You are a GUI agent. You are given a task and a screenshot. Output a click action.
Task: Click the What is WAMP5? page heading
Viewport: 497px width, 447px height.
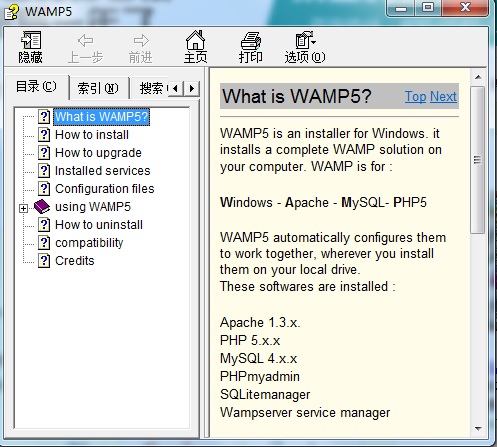297,96
